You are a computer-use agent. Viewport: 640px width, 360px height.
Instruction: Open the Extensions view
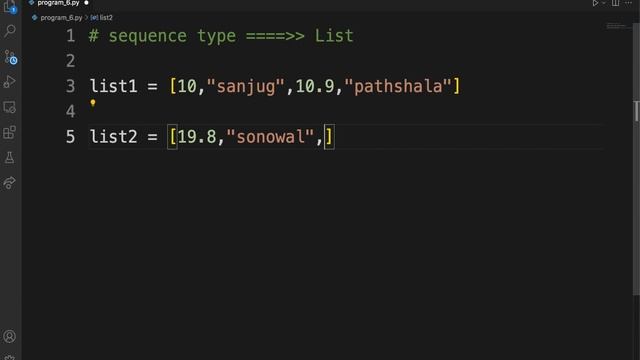(9, 132)
